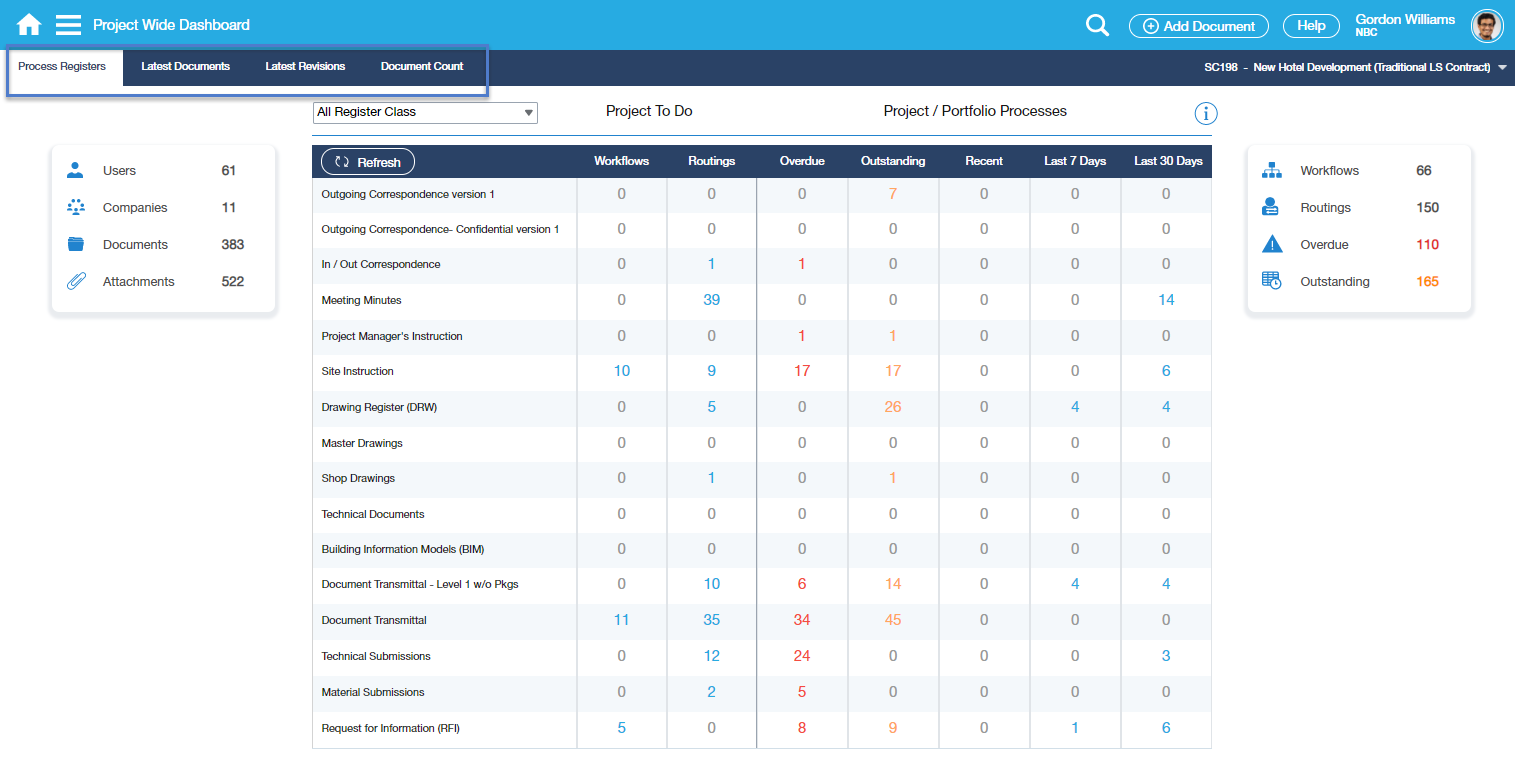
Task: Click the Help button
Action: tap(1311, 26)
